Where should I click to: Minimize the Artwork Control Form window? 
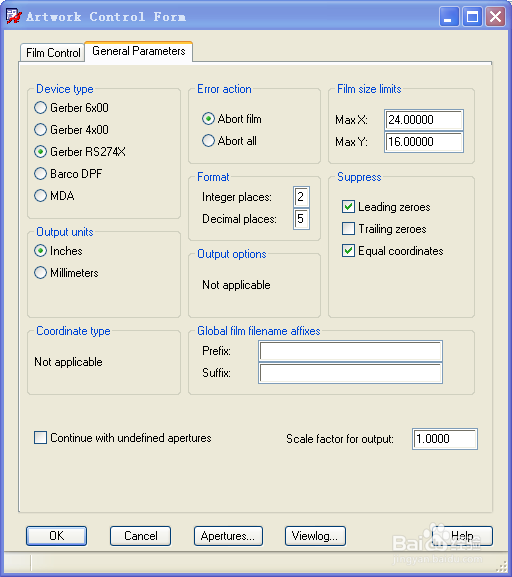449,17
